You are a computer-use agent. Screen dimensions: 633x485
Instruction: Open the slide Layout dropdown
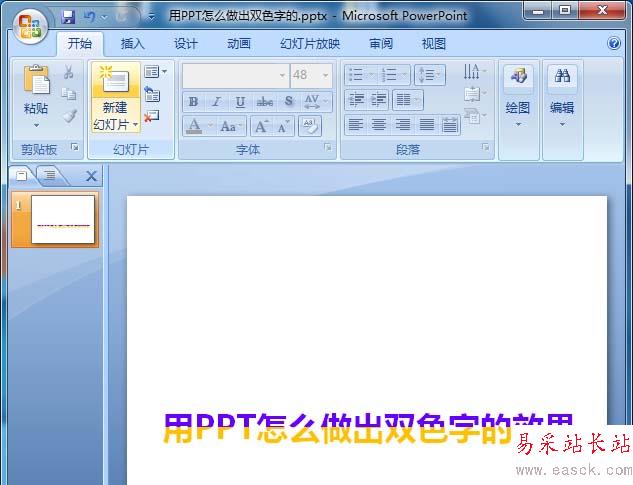point(155,72)
